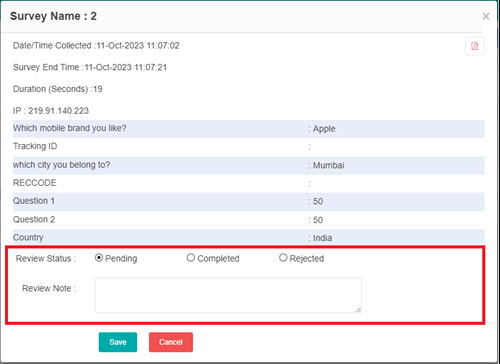Select the Rejected review status
This screenshot has width=500, height=364.
point(283,258)
